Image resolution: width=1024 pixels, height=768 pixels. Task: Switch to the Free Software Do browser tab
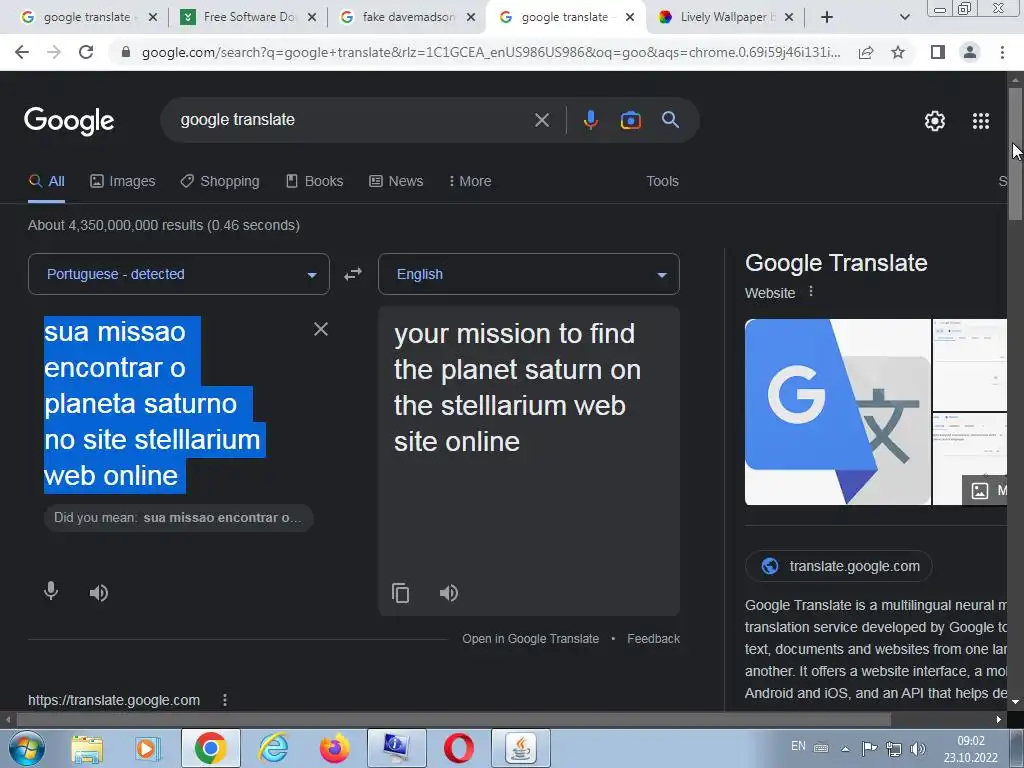pos(248,17)
